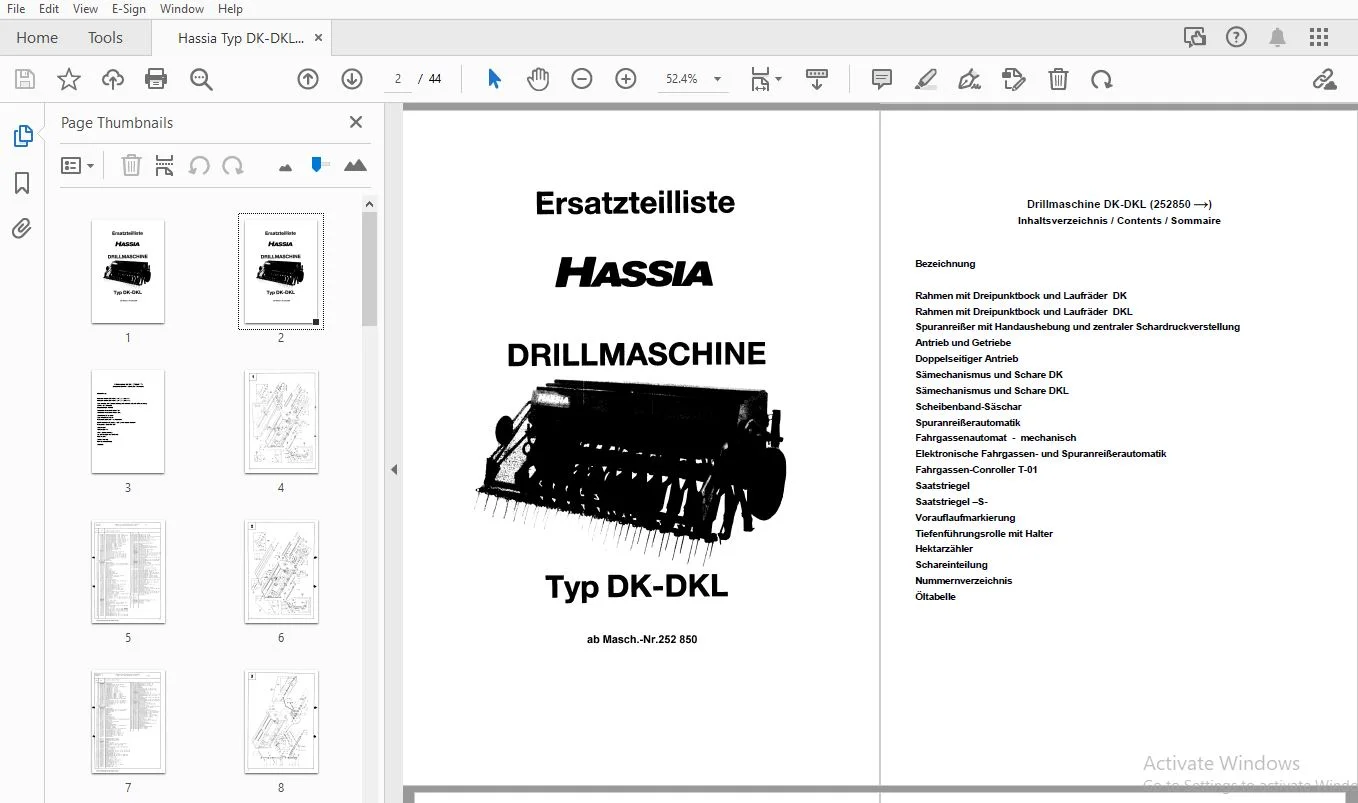
Task: Open the Attachments paperclip panel
Action: coord(22,229)
